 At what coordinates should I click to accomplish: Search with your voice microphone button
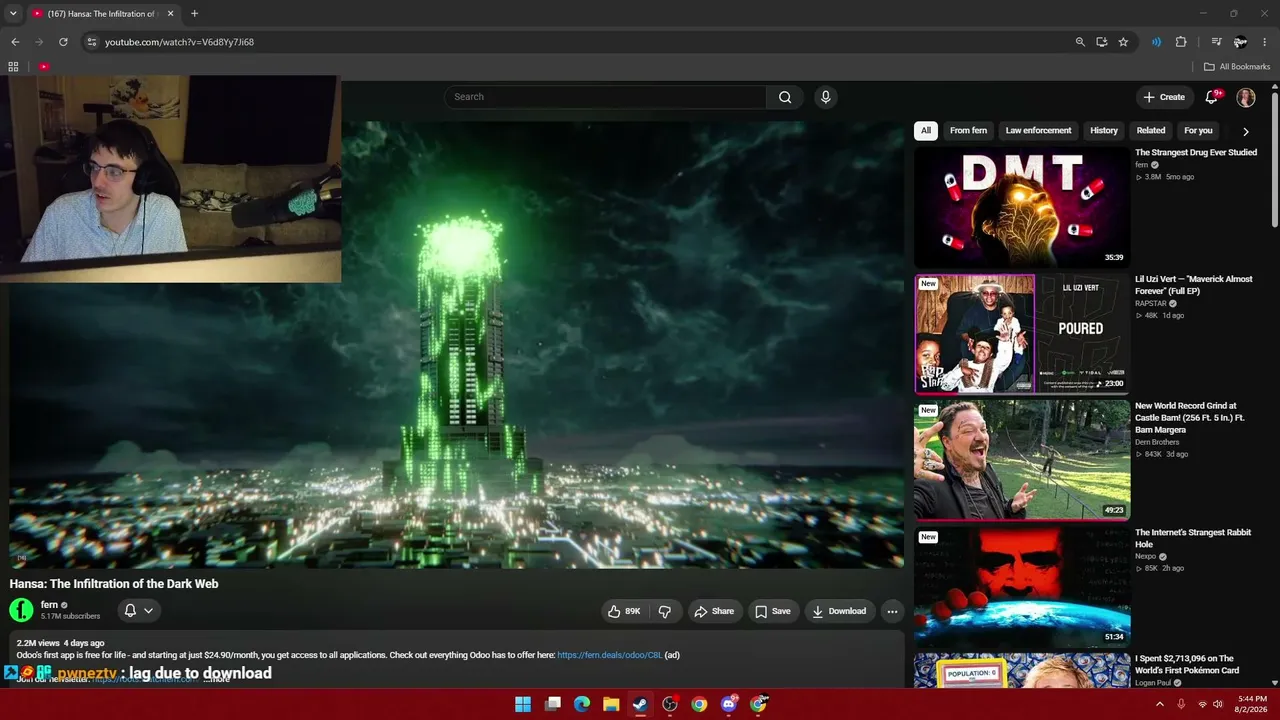825,97
